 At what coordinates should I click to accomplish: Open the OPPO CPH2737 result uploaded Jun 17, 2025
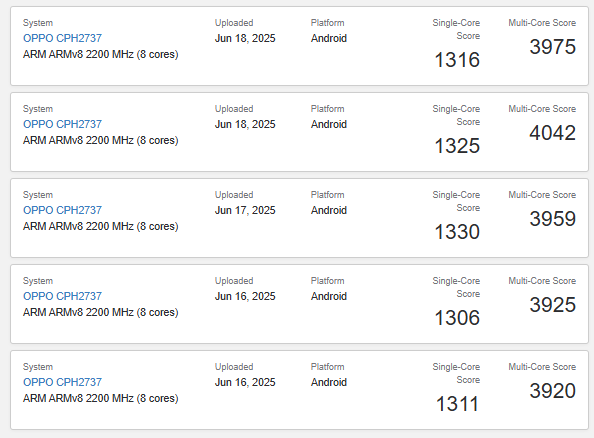coord(63,210)
